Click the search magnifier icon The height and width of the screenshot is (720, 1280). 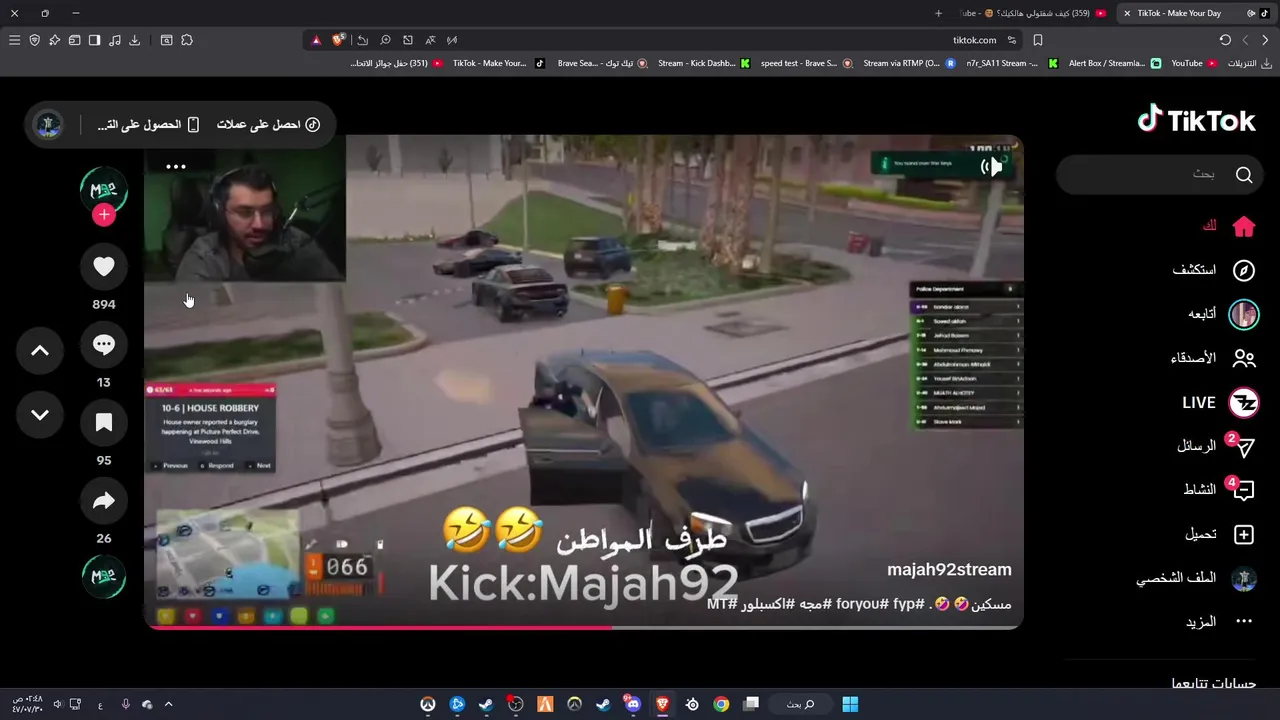pyautogui.click(x=1244, y=175)
